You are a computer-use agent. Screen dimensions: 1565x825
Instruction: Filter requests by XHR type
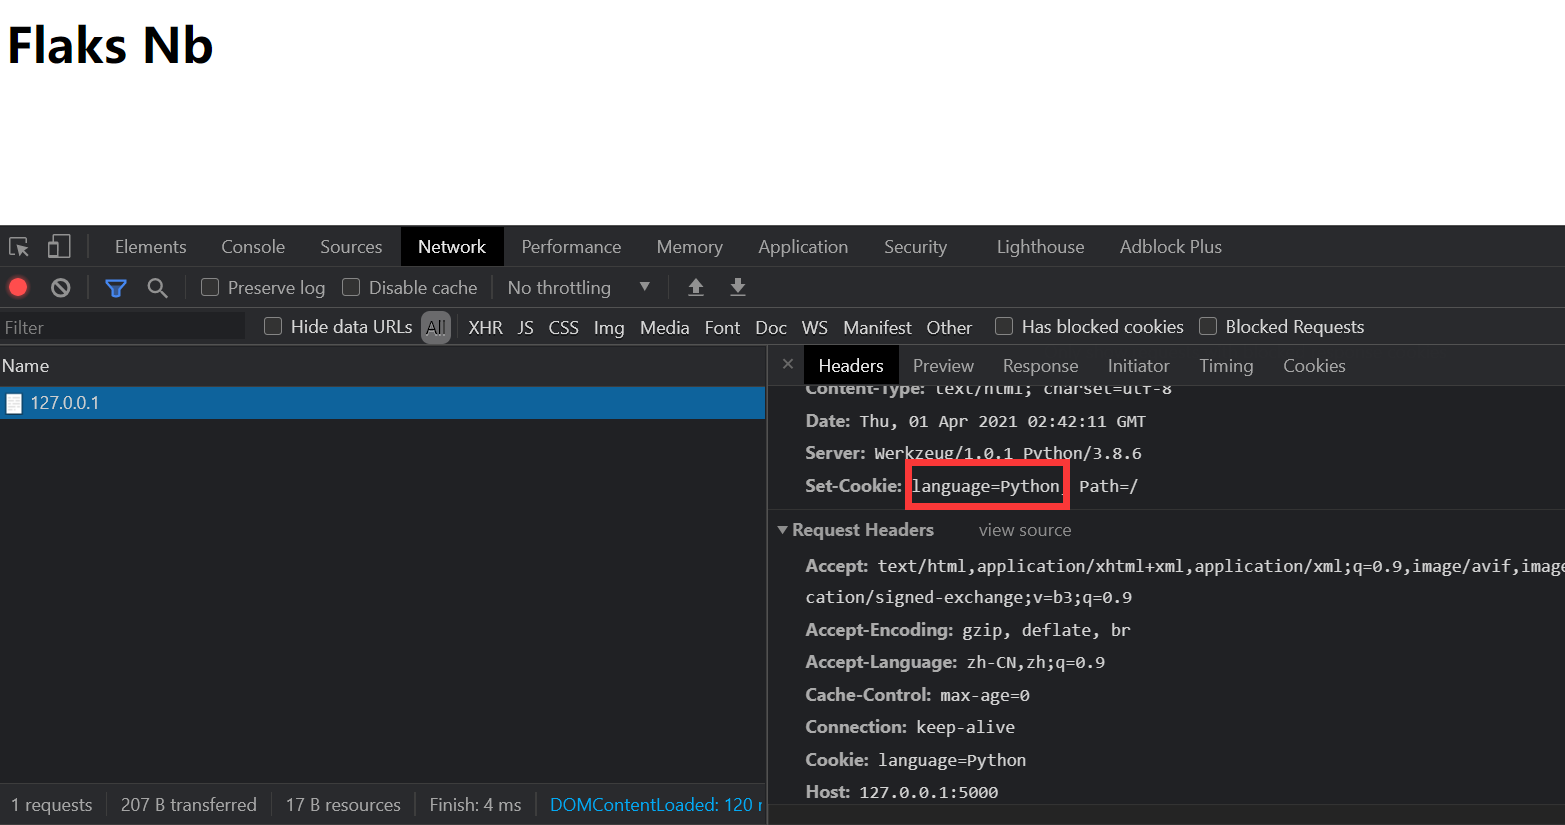(x=485, y=327)
